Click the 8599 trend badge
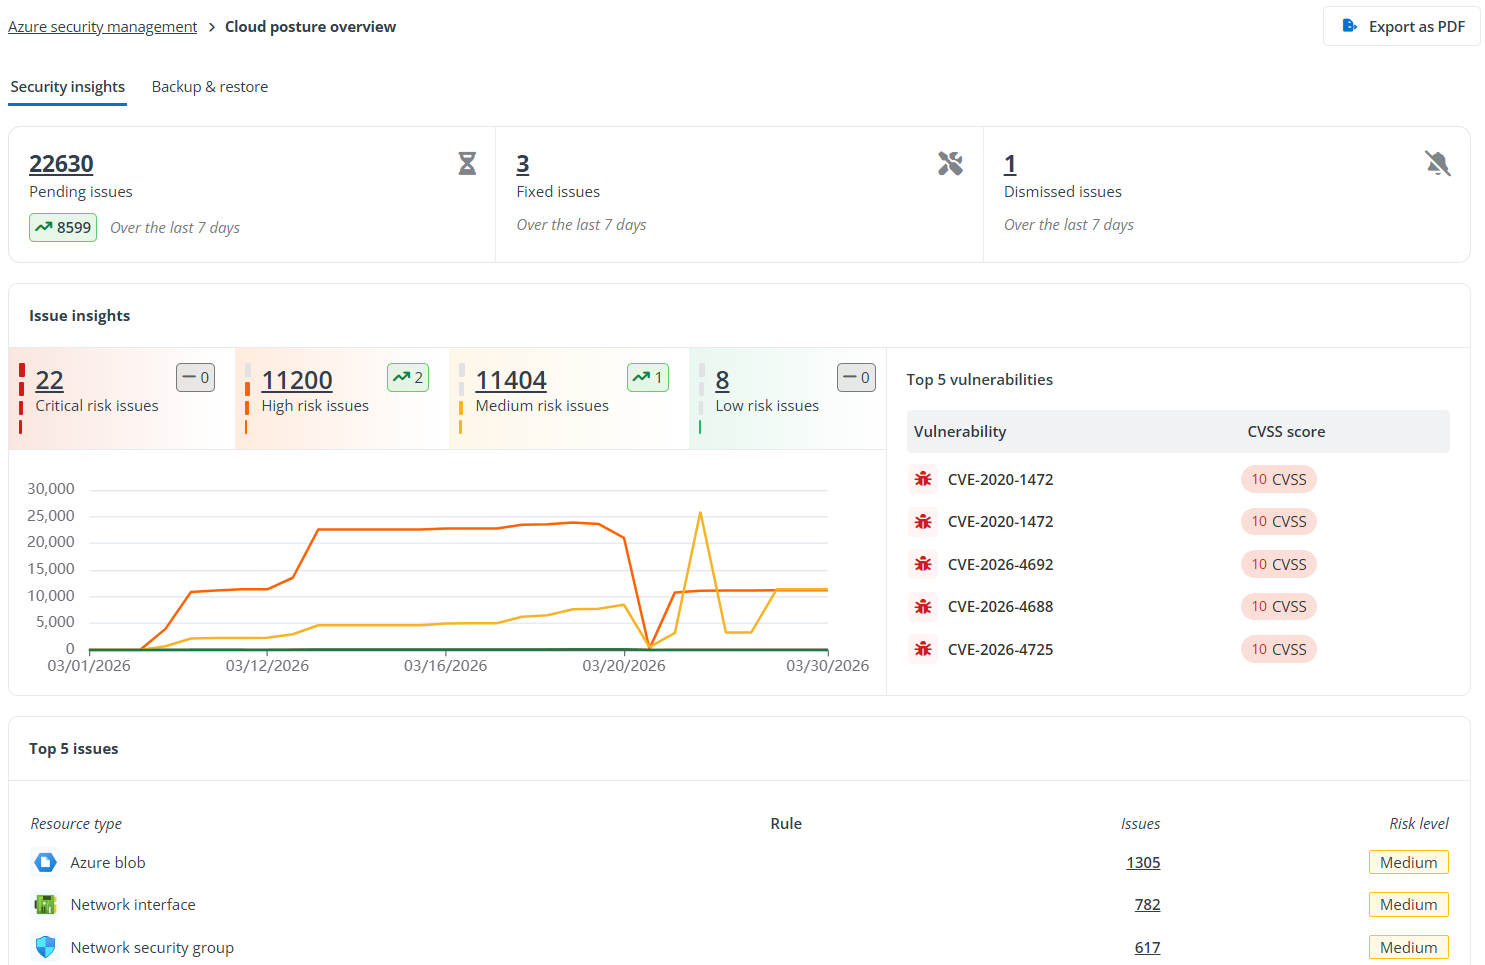 tap(63, 228)
